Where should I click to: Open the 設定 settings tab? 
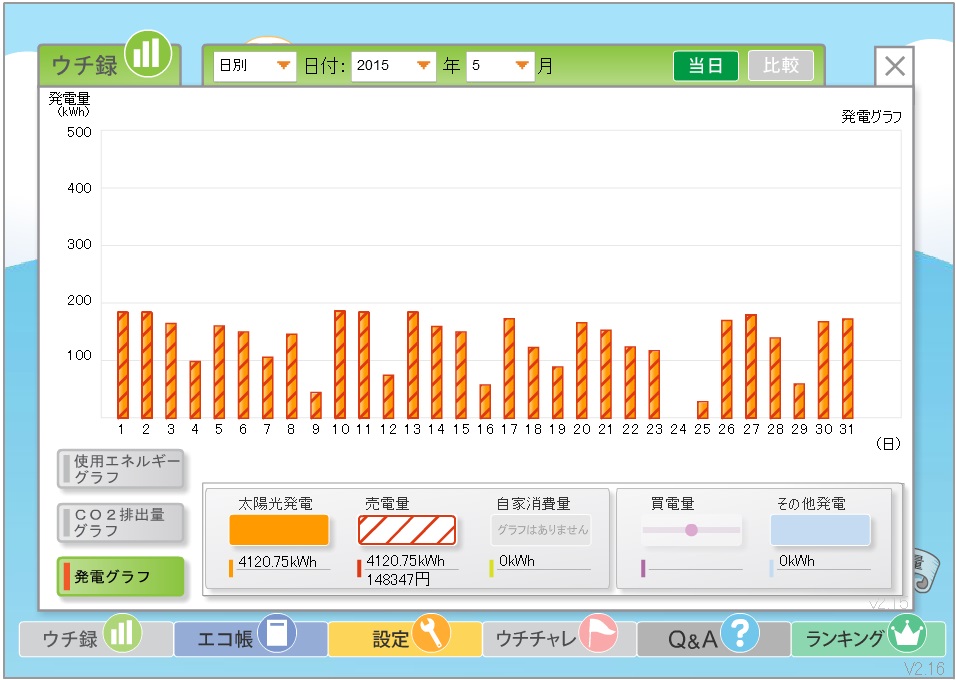tap(405, 639)
